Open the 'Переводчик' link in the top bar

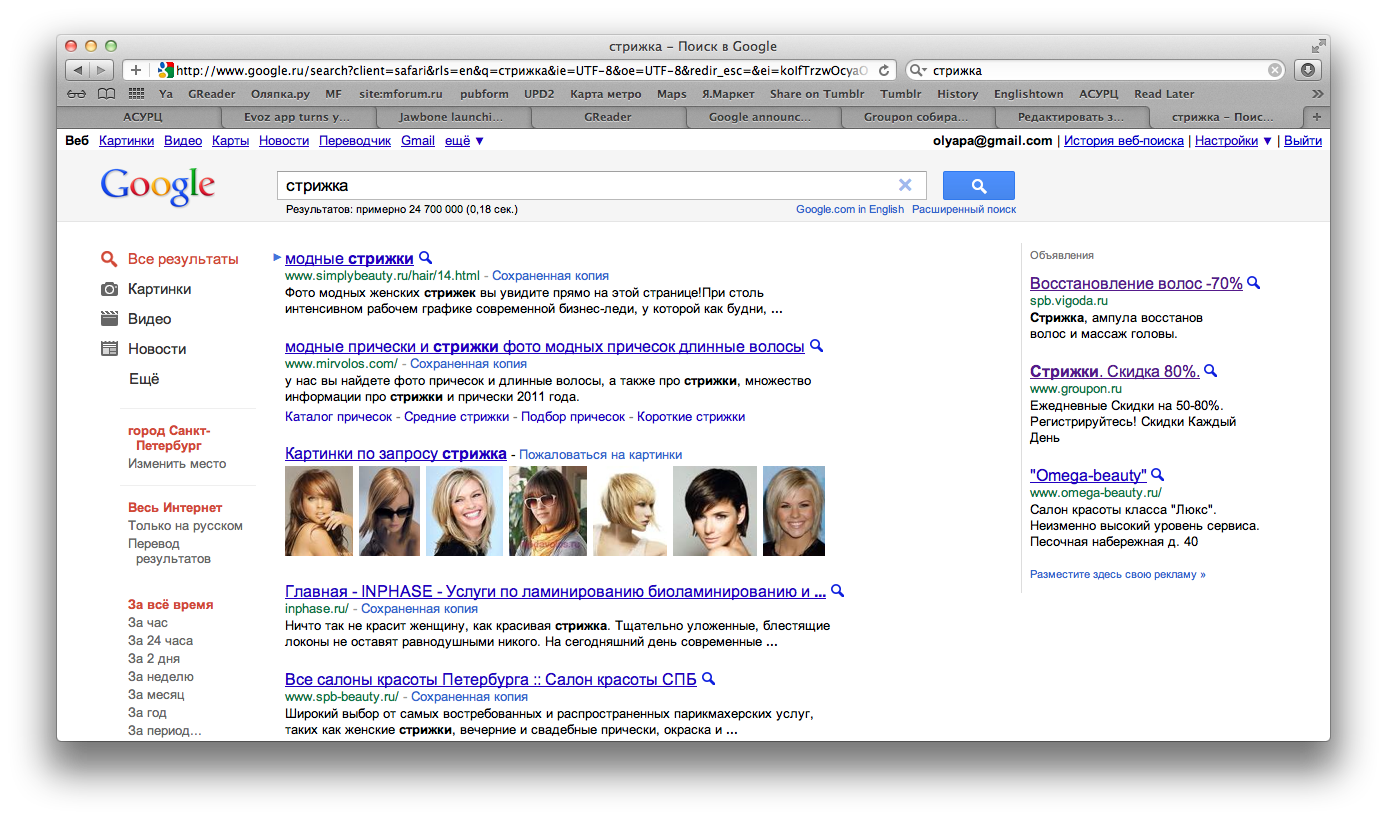[355, 141]
